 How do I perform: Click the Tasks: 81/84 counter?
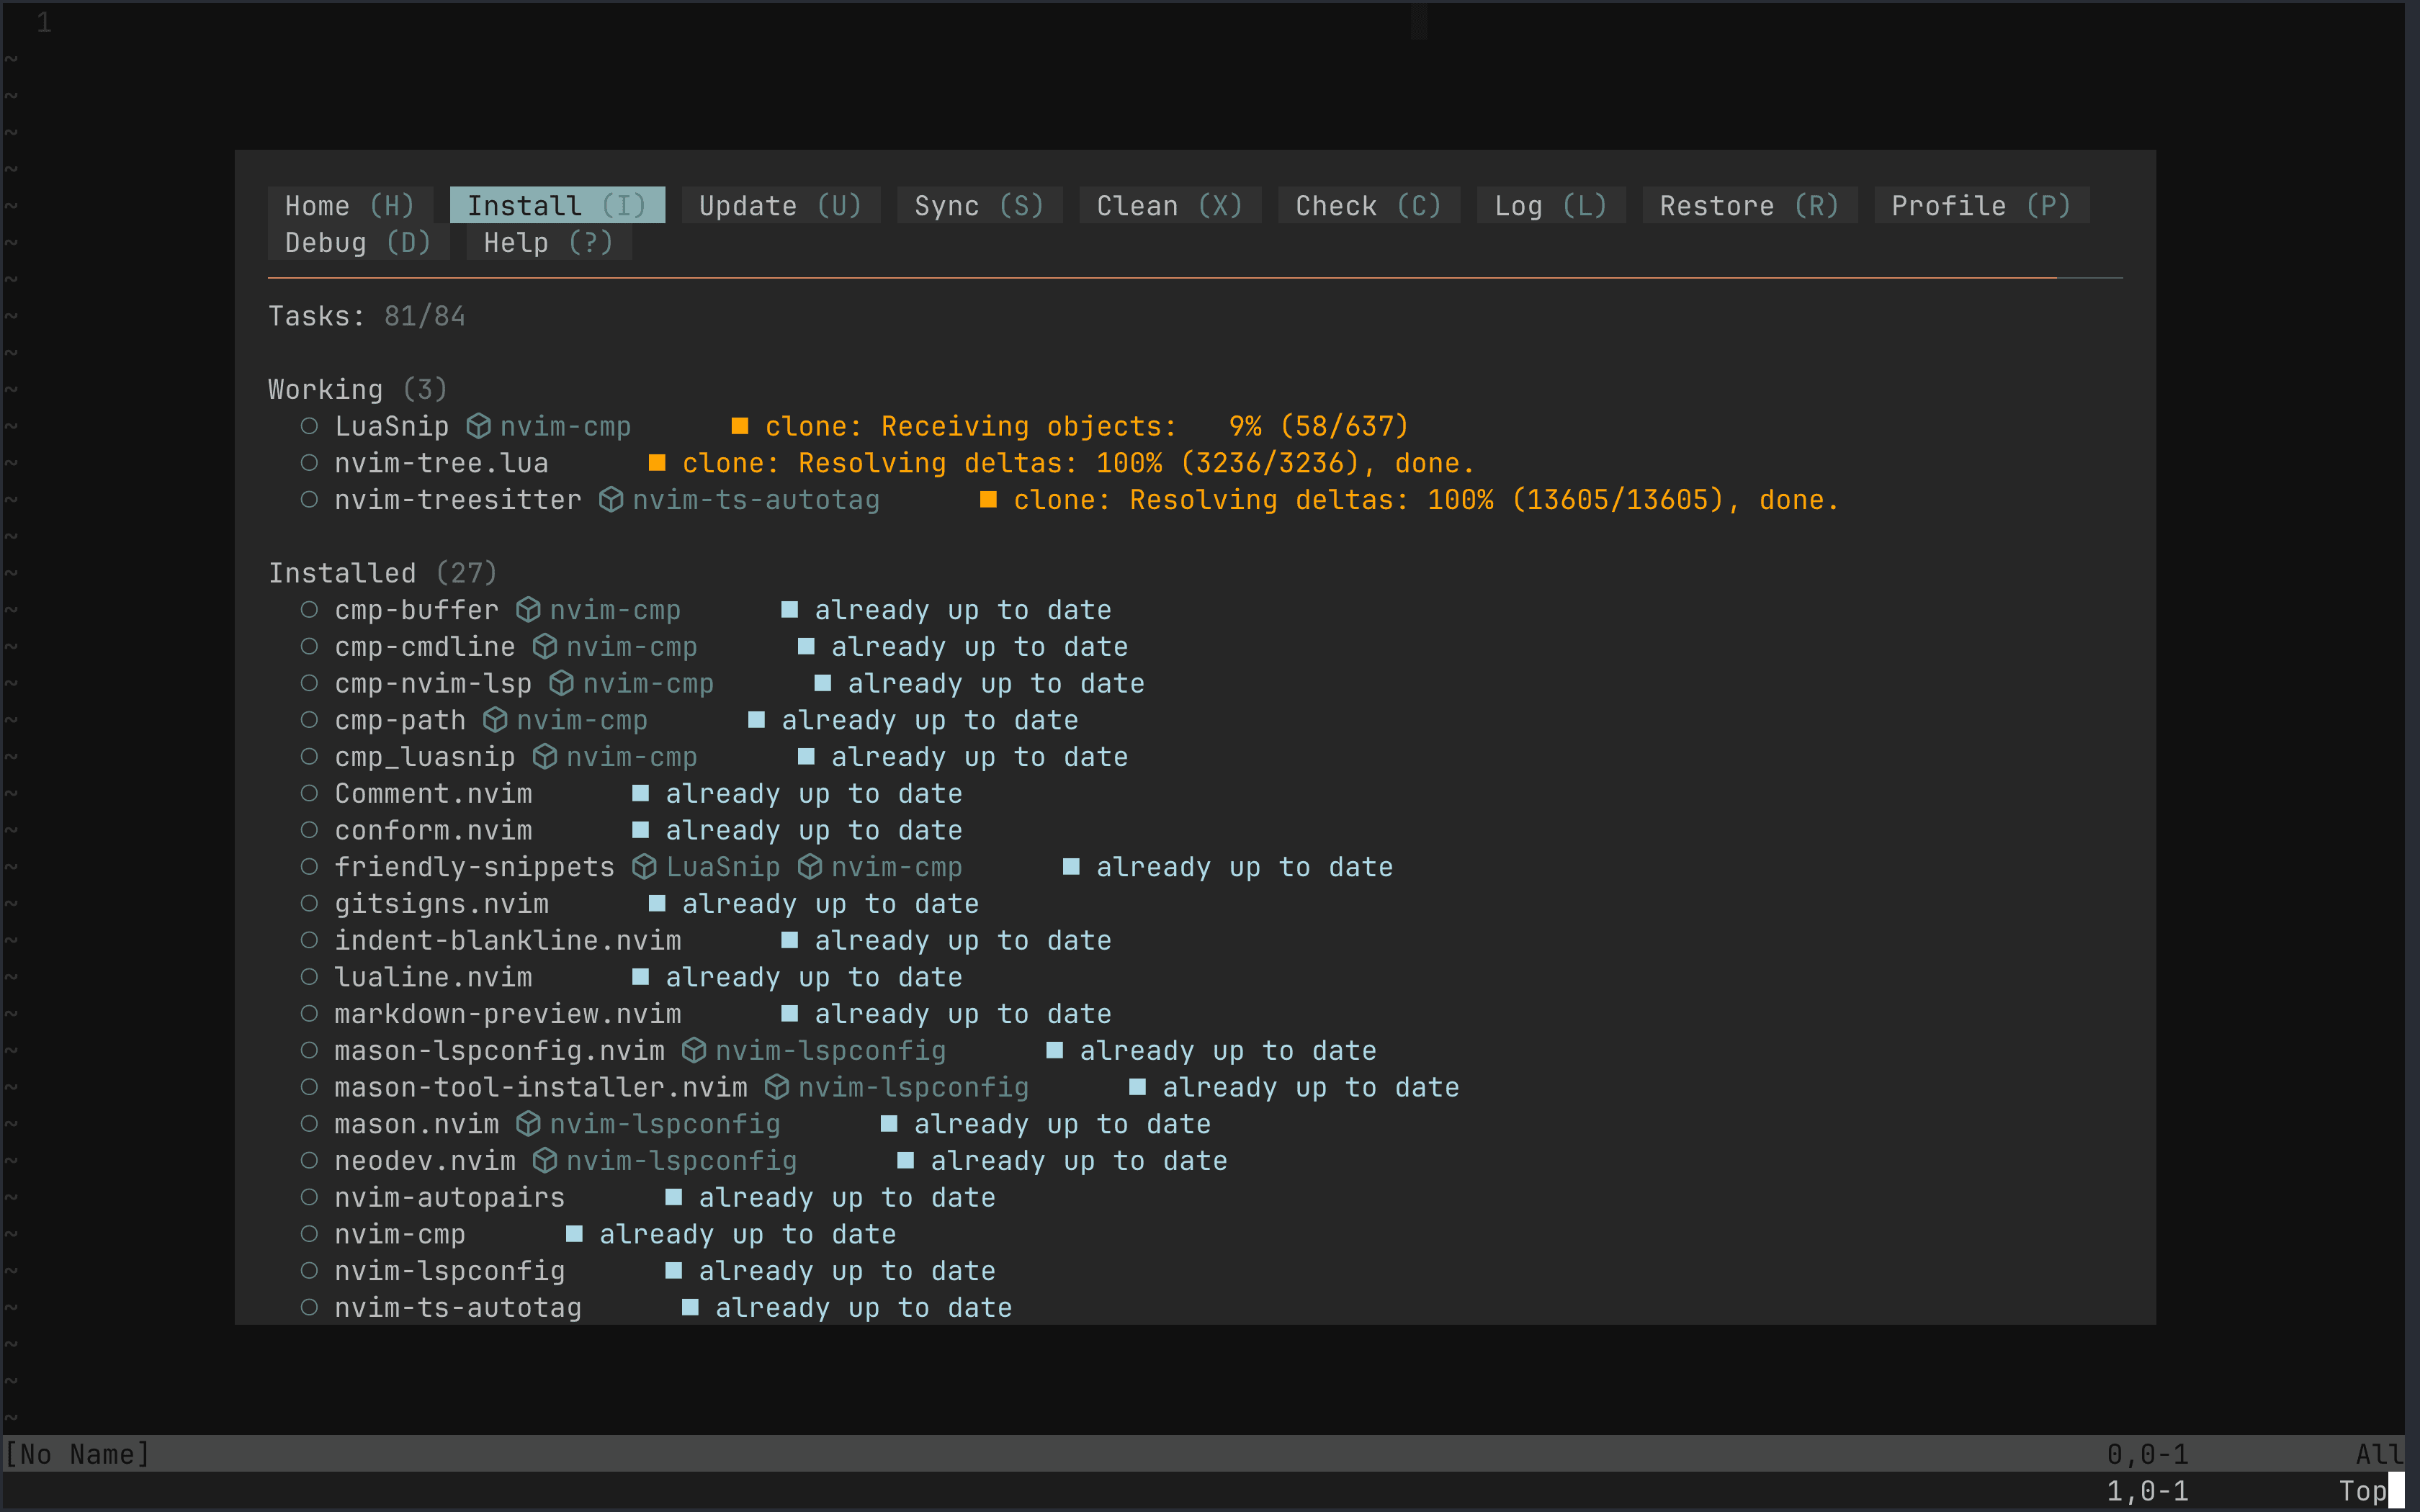point(367,317)
